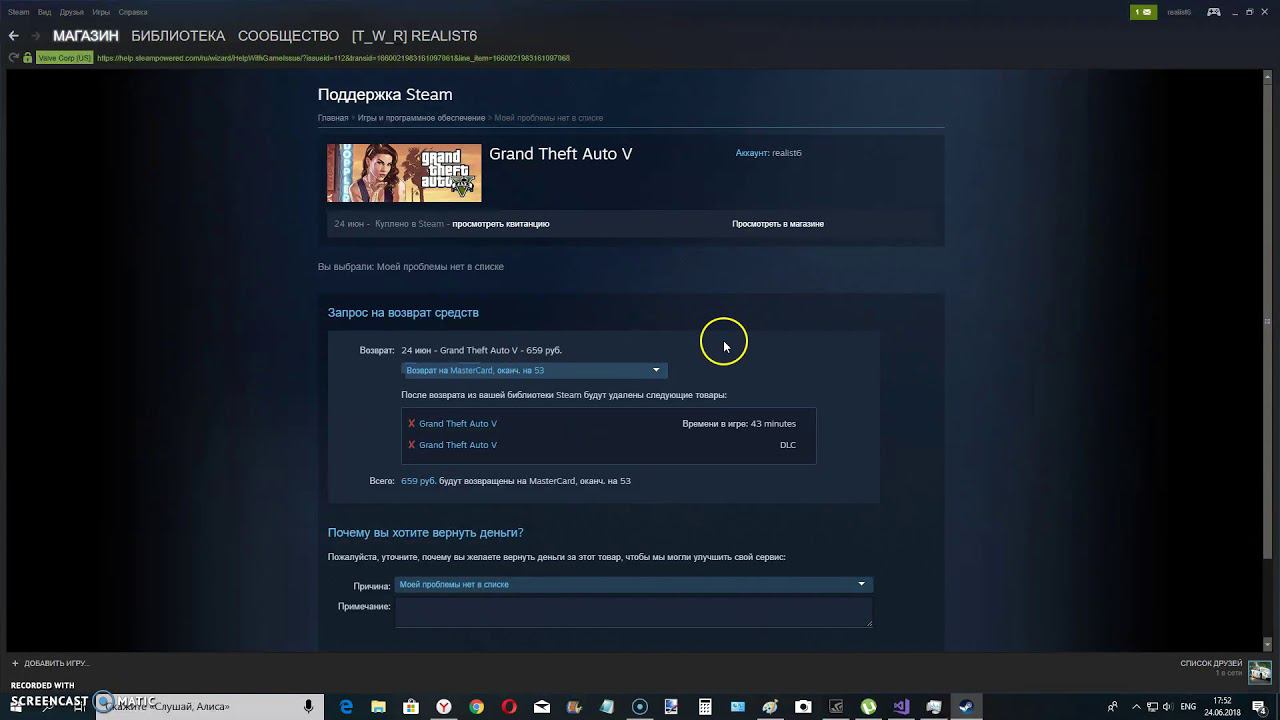Open the [T_W_R] REALIST6 profile tab
This screenshot has width=1280, height=720.
(x=415, y=36)
